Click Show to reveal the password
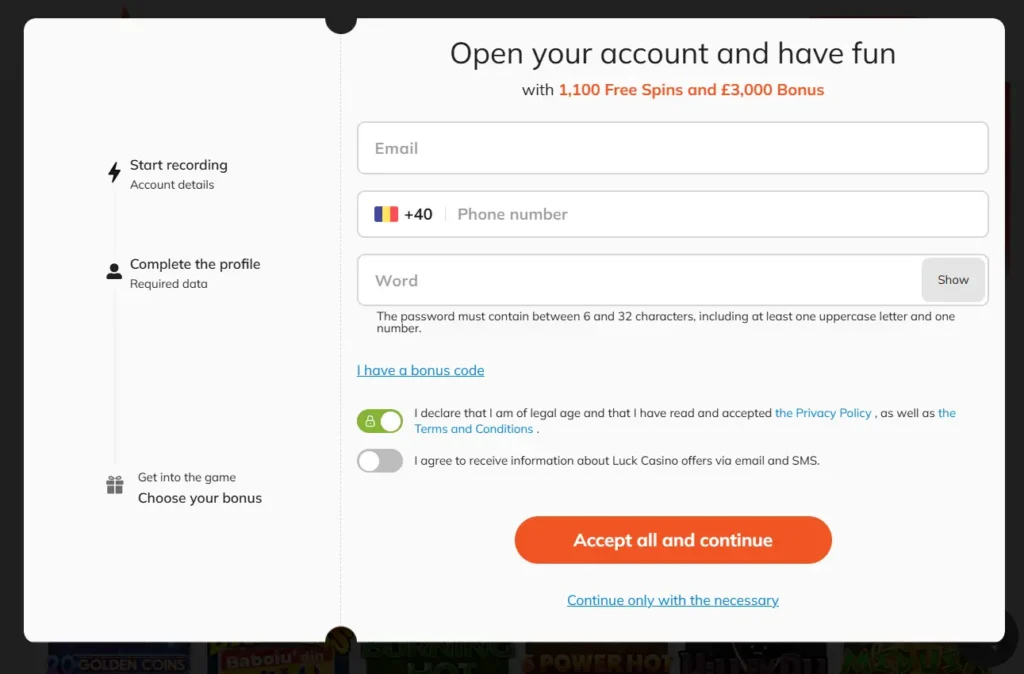Screen dimensions: 1024x674 [x=952, y=280]
